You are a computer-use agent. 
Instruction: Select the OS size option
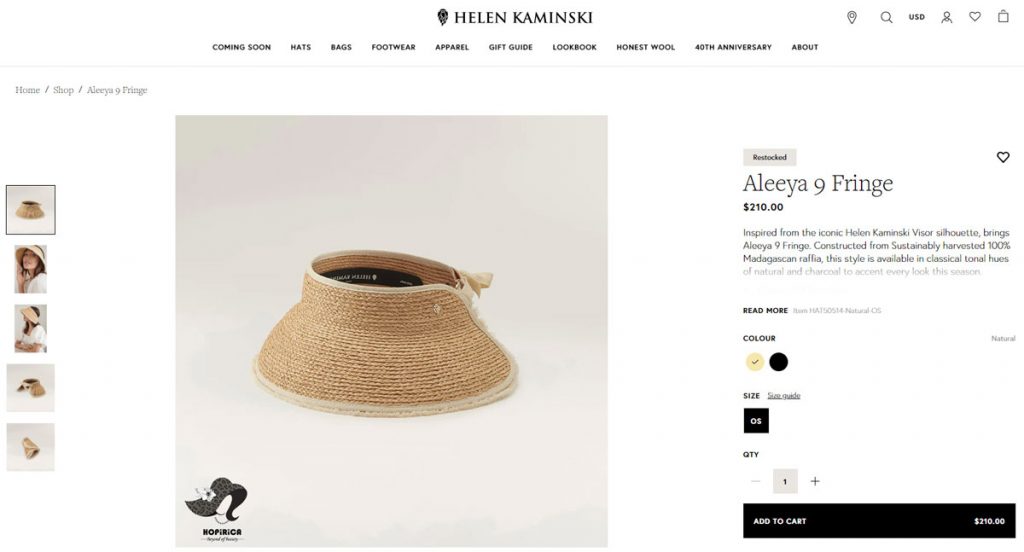pos(756,421)
